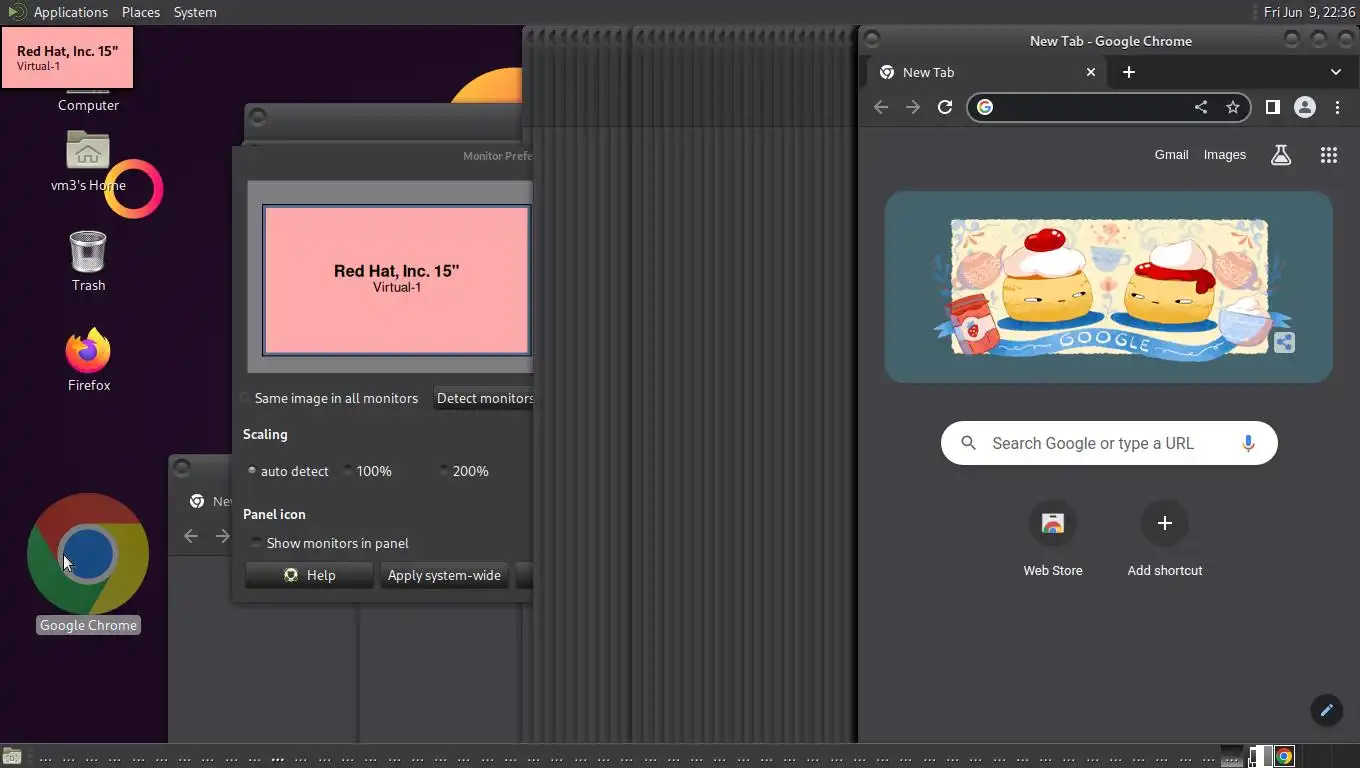Click Detect monitors button

coord(484,398)
